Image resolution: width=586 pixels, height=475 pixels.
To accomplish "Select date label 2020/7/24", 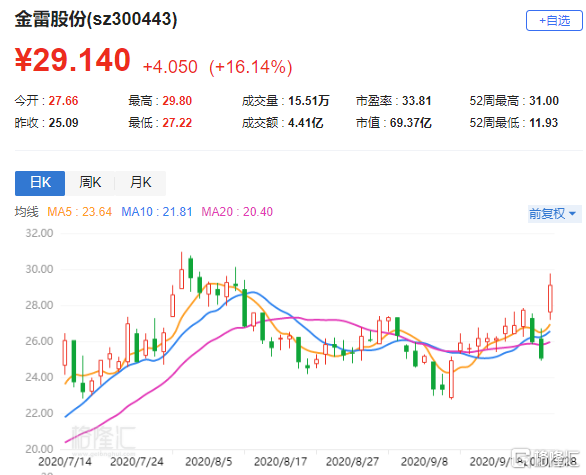I will [x=137, y=462].
